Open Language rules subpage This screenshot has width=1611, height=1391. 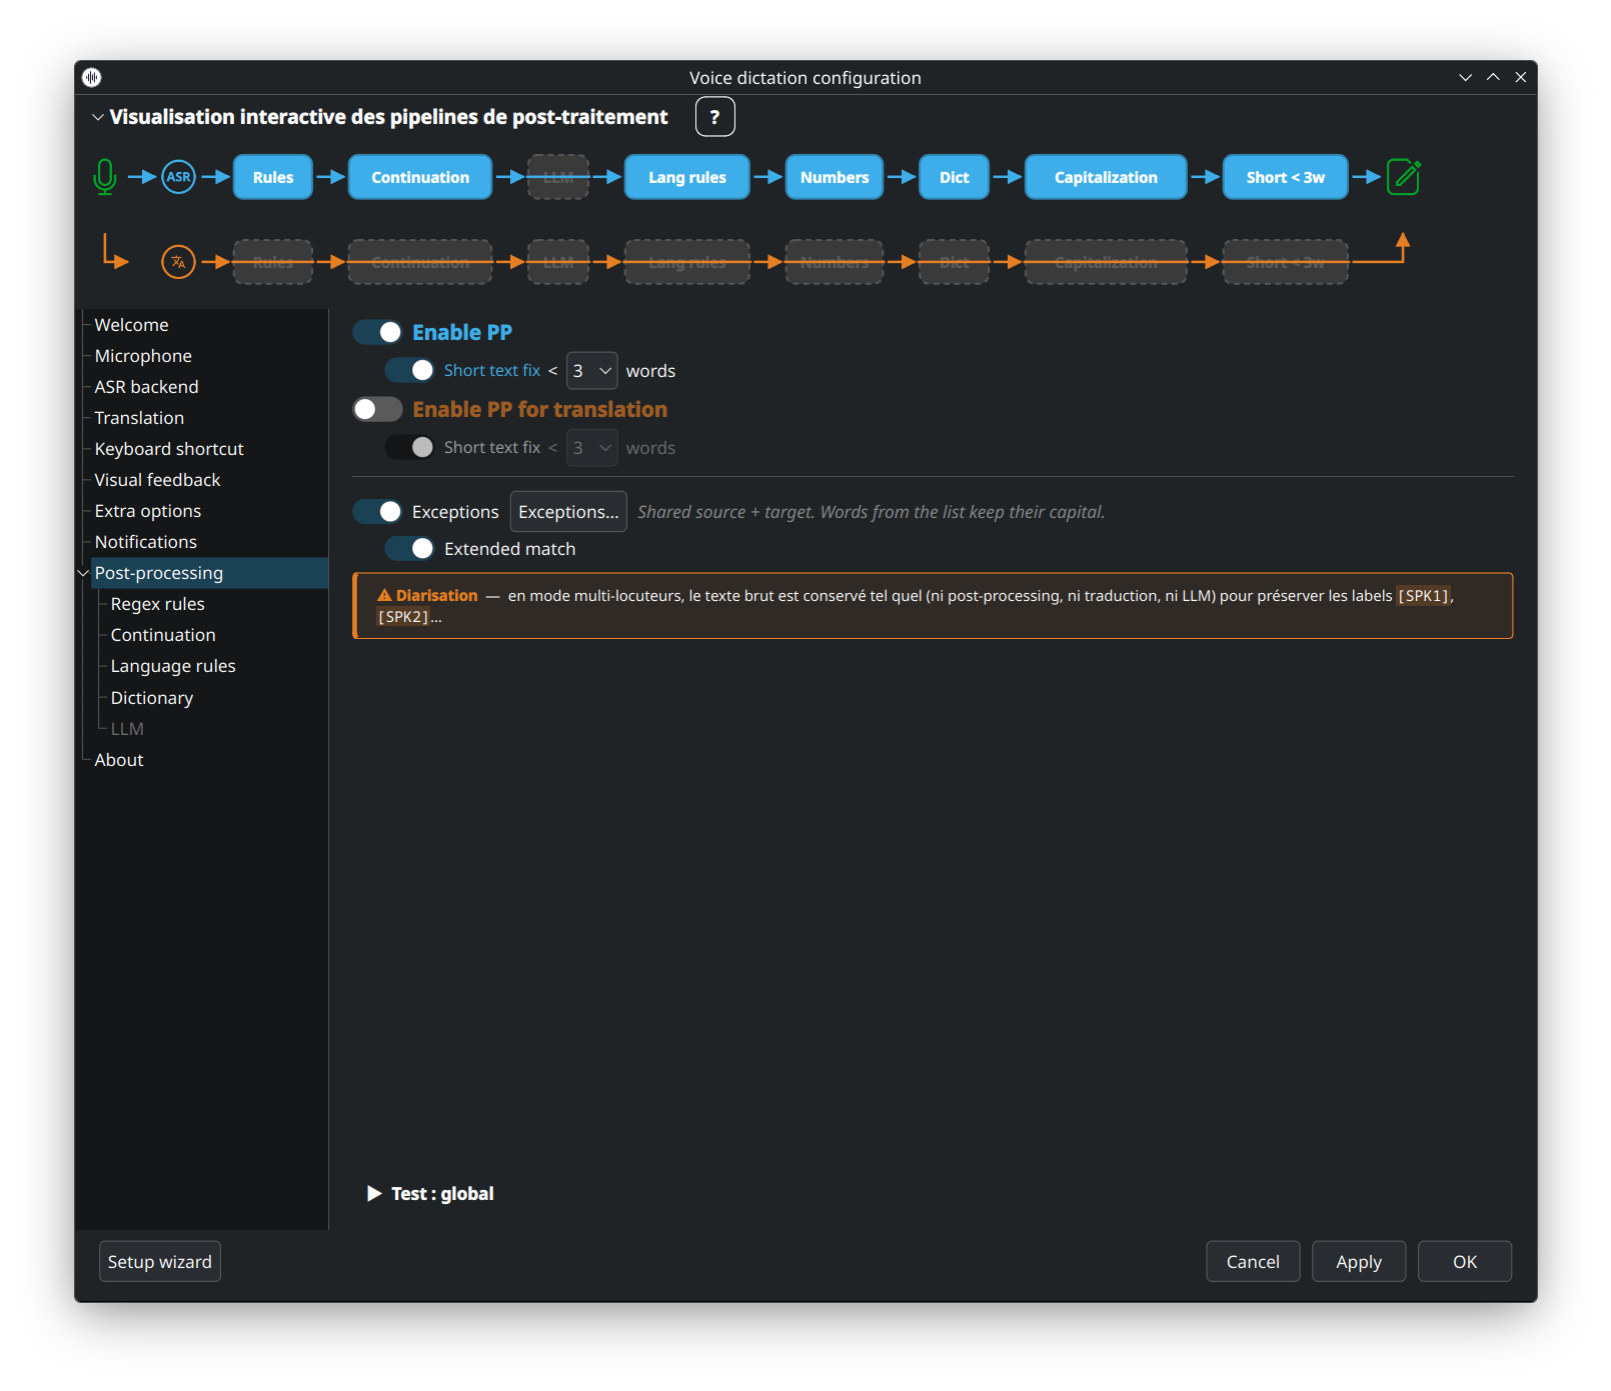point(173,665)
